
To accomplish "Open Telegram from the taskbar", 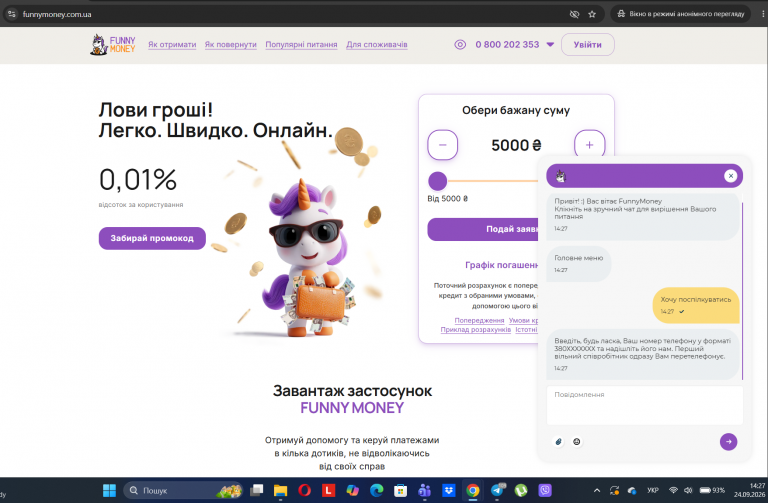I will click(x=497, y=490).
